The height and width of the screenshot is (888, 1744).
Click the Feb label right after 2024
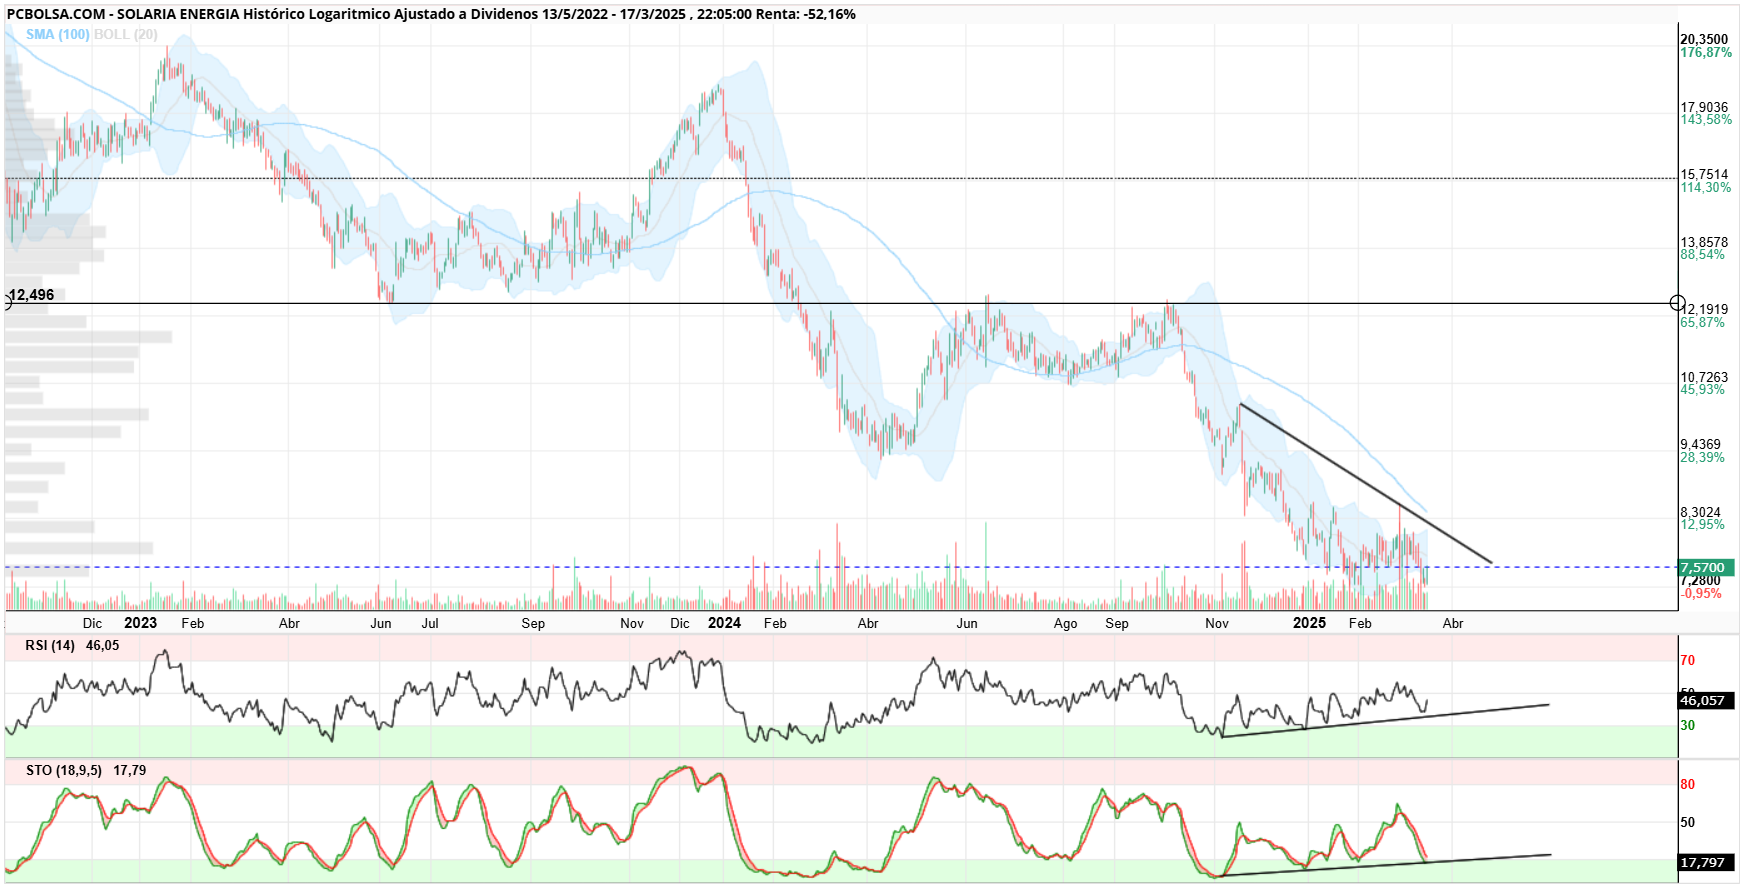click(775, 623)
